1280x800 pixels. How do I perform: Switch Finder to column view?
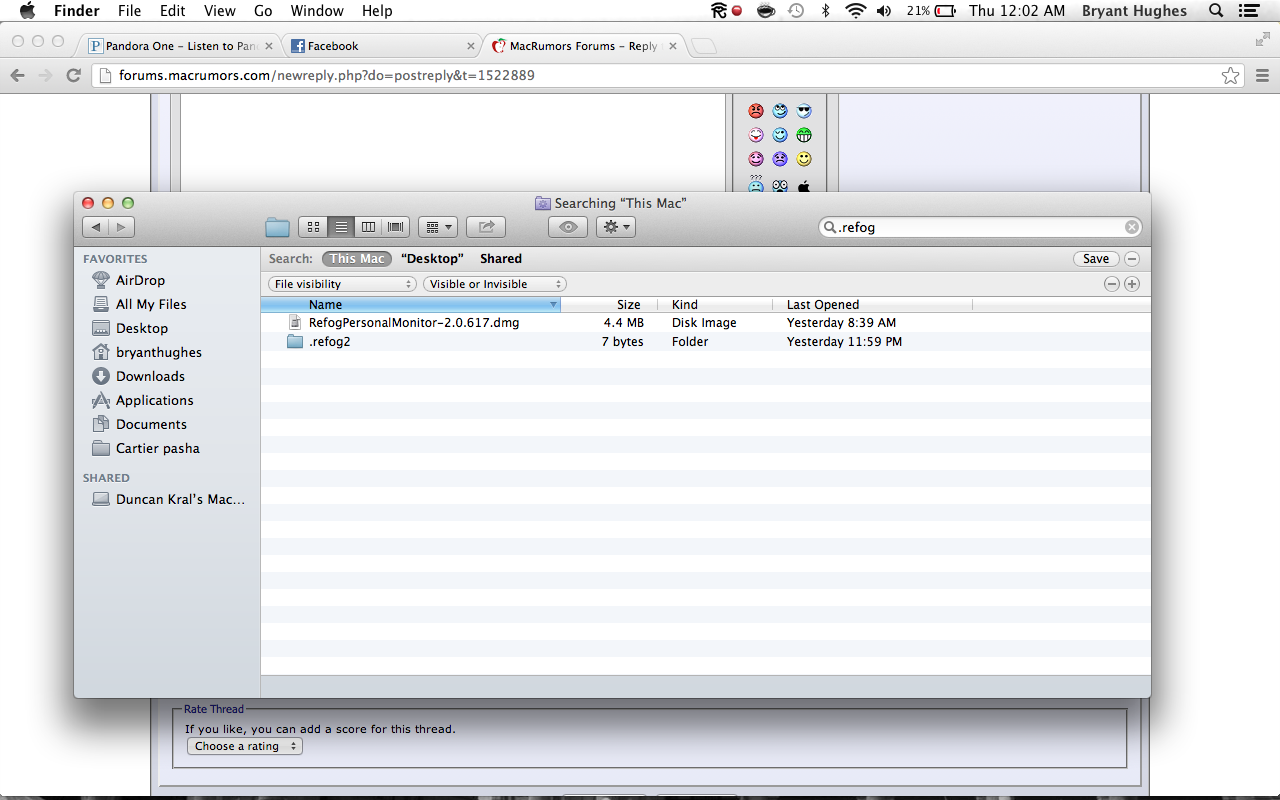point(368,227)
